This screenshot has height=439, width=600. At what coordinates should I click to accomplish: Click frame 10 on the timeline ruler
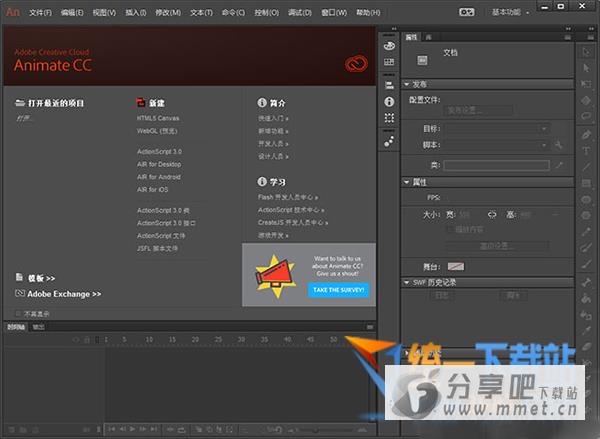(x=149, y=339)
